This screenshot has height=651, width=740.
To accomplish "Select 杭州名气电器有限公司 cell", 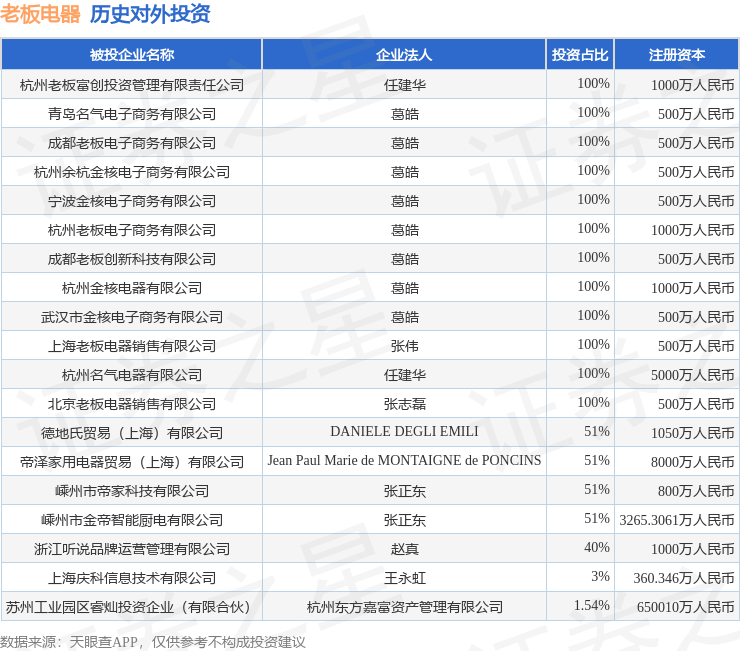I will click(132, 375).
